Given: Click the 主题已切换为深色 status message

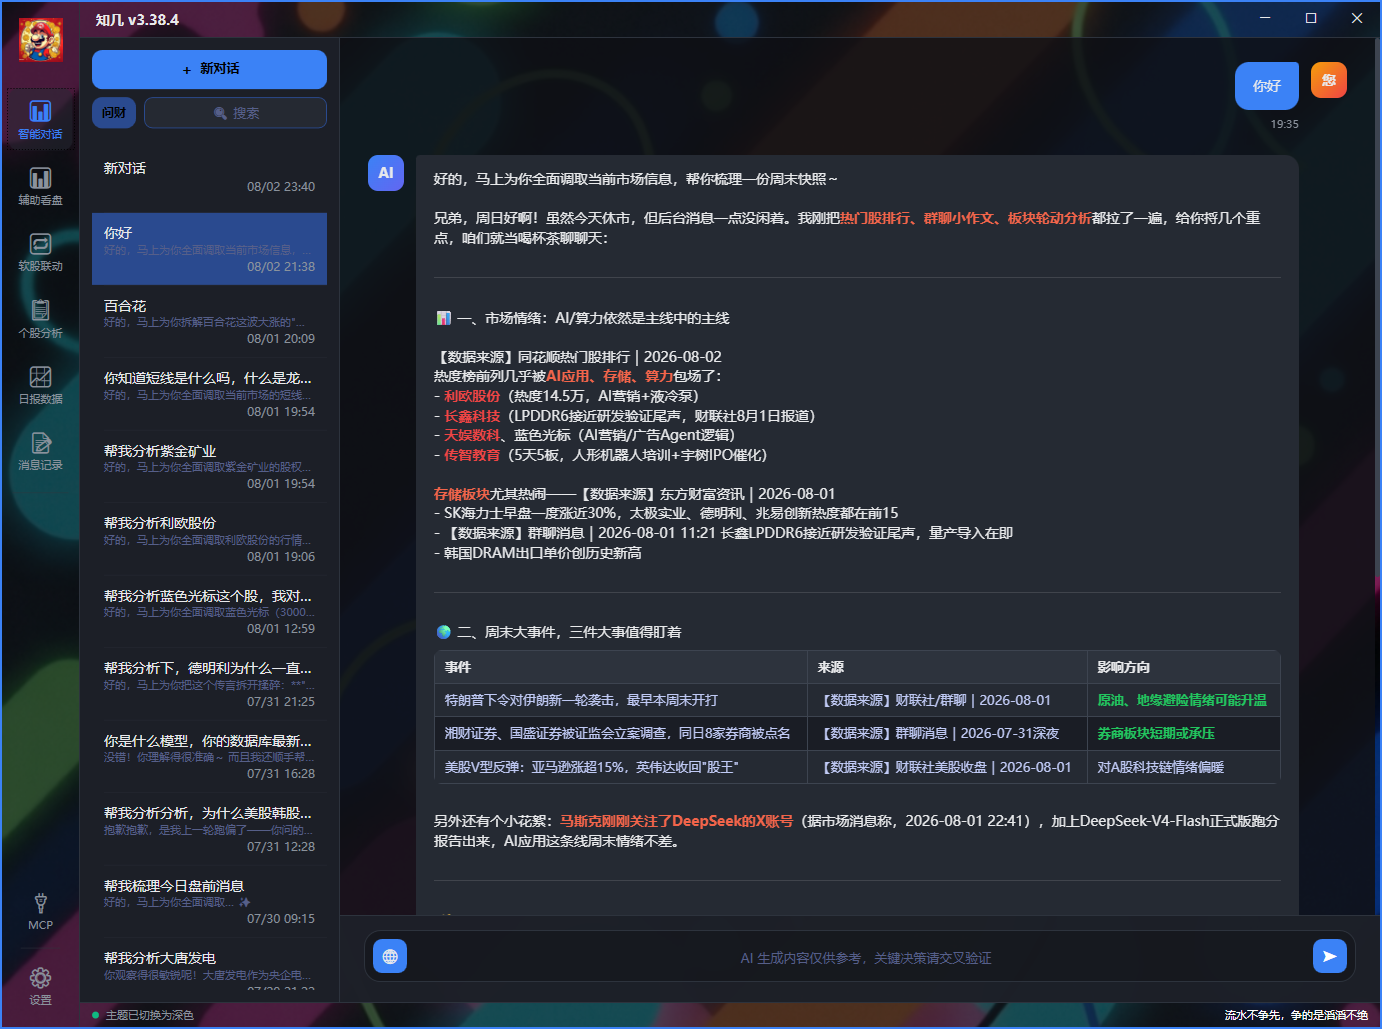Looking at the screenshot, I should click(149, 1015).
